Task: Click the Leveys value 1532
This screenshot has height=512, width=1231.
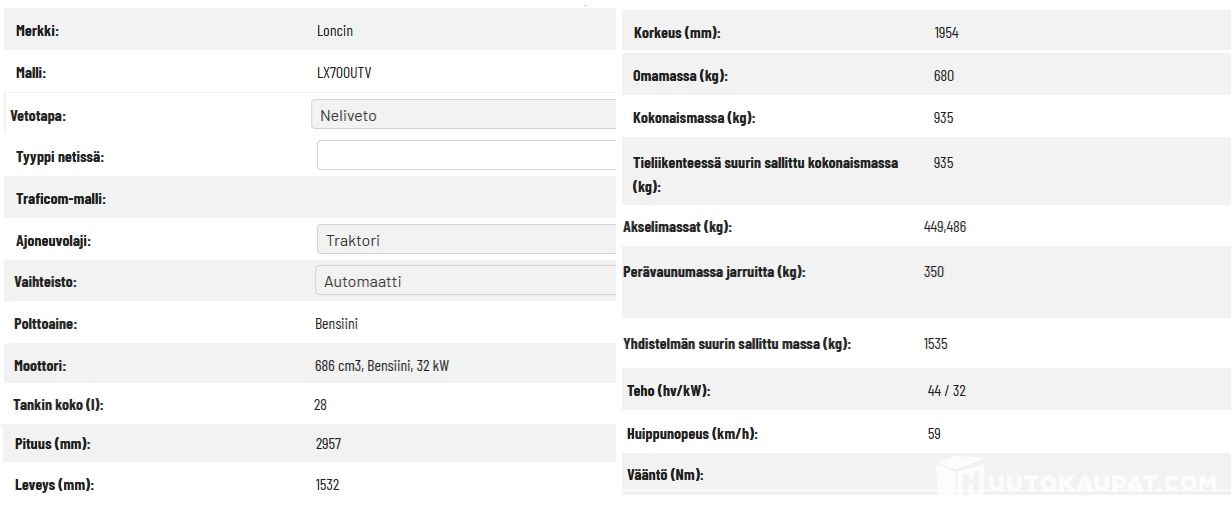Action: click(x=327, y=485)
